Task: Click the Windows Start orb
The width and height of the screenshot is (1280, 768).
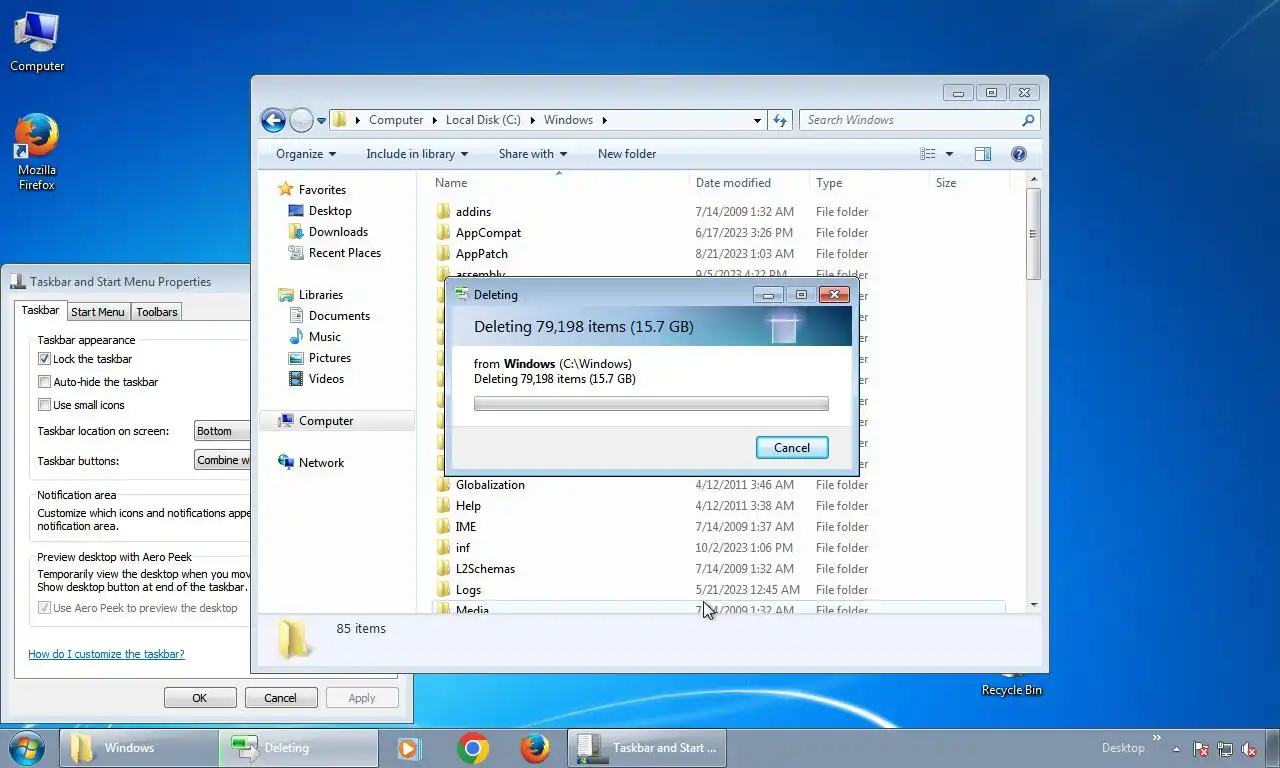Action: [x=27, y=748]
